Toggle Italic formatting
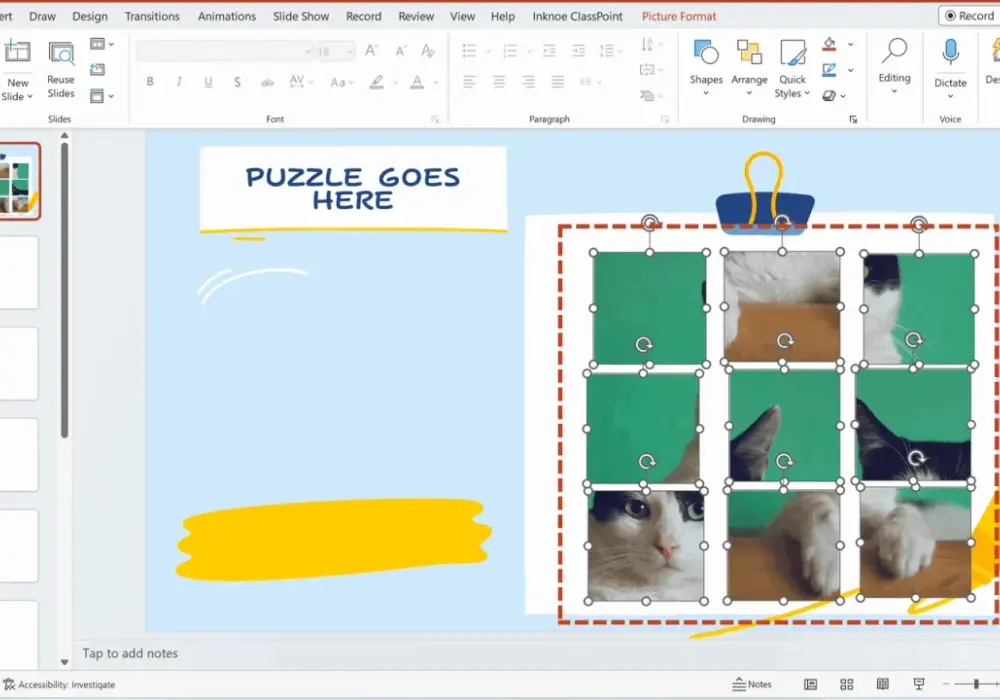Image resolution: width=1000 pixels, height=700 pixels. pos(179,82)
